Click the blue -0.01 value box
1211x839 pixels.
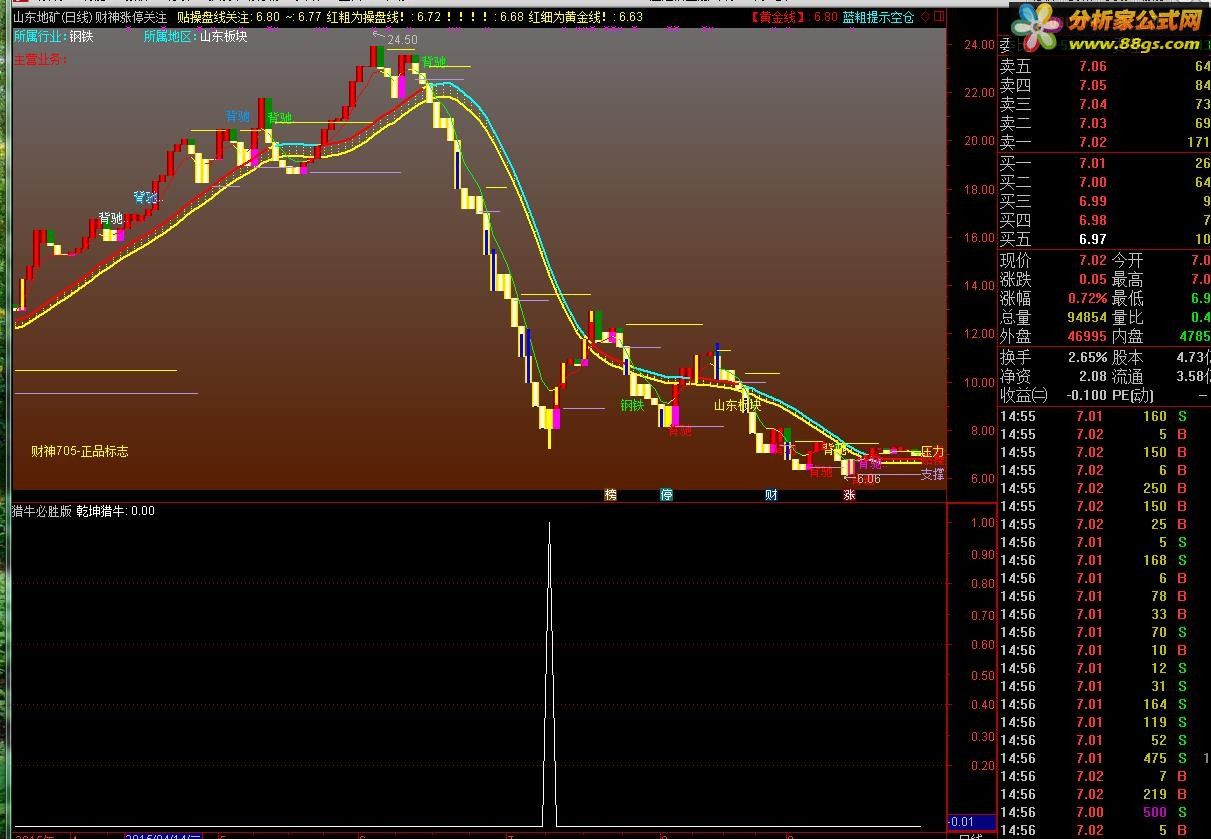[x=970, y=822]
